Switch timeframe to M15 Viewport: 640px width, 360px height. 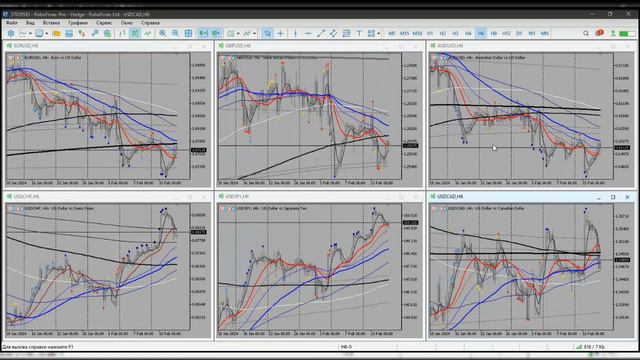(x=404, y=33)
